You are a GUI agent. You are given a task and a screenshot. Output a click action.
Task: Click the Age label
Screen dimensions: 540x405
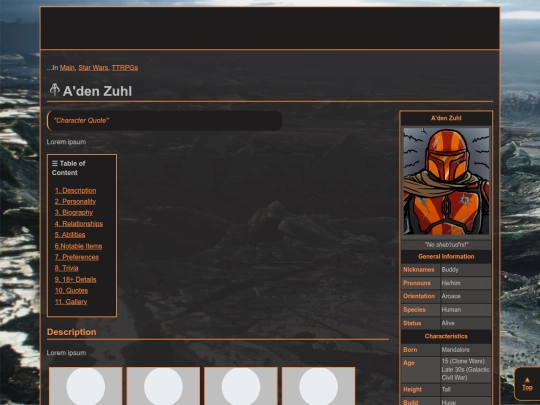[408, 363]
